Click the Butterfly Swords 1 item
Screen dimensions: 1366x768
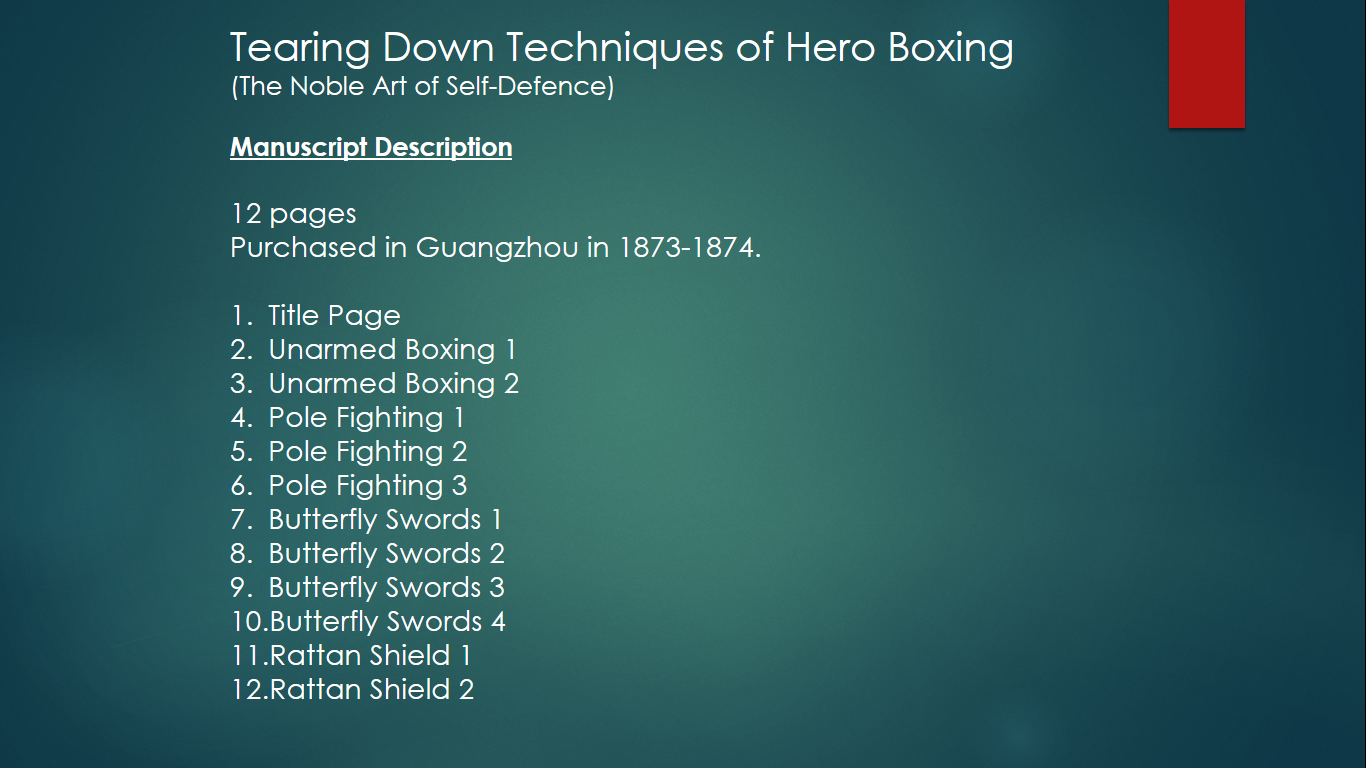[385, 520]
